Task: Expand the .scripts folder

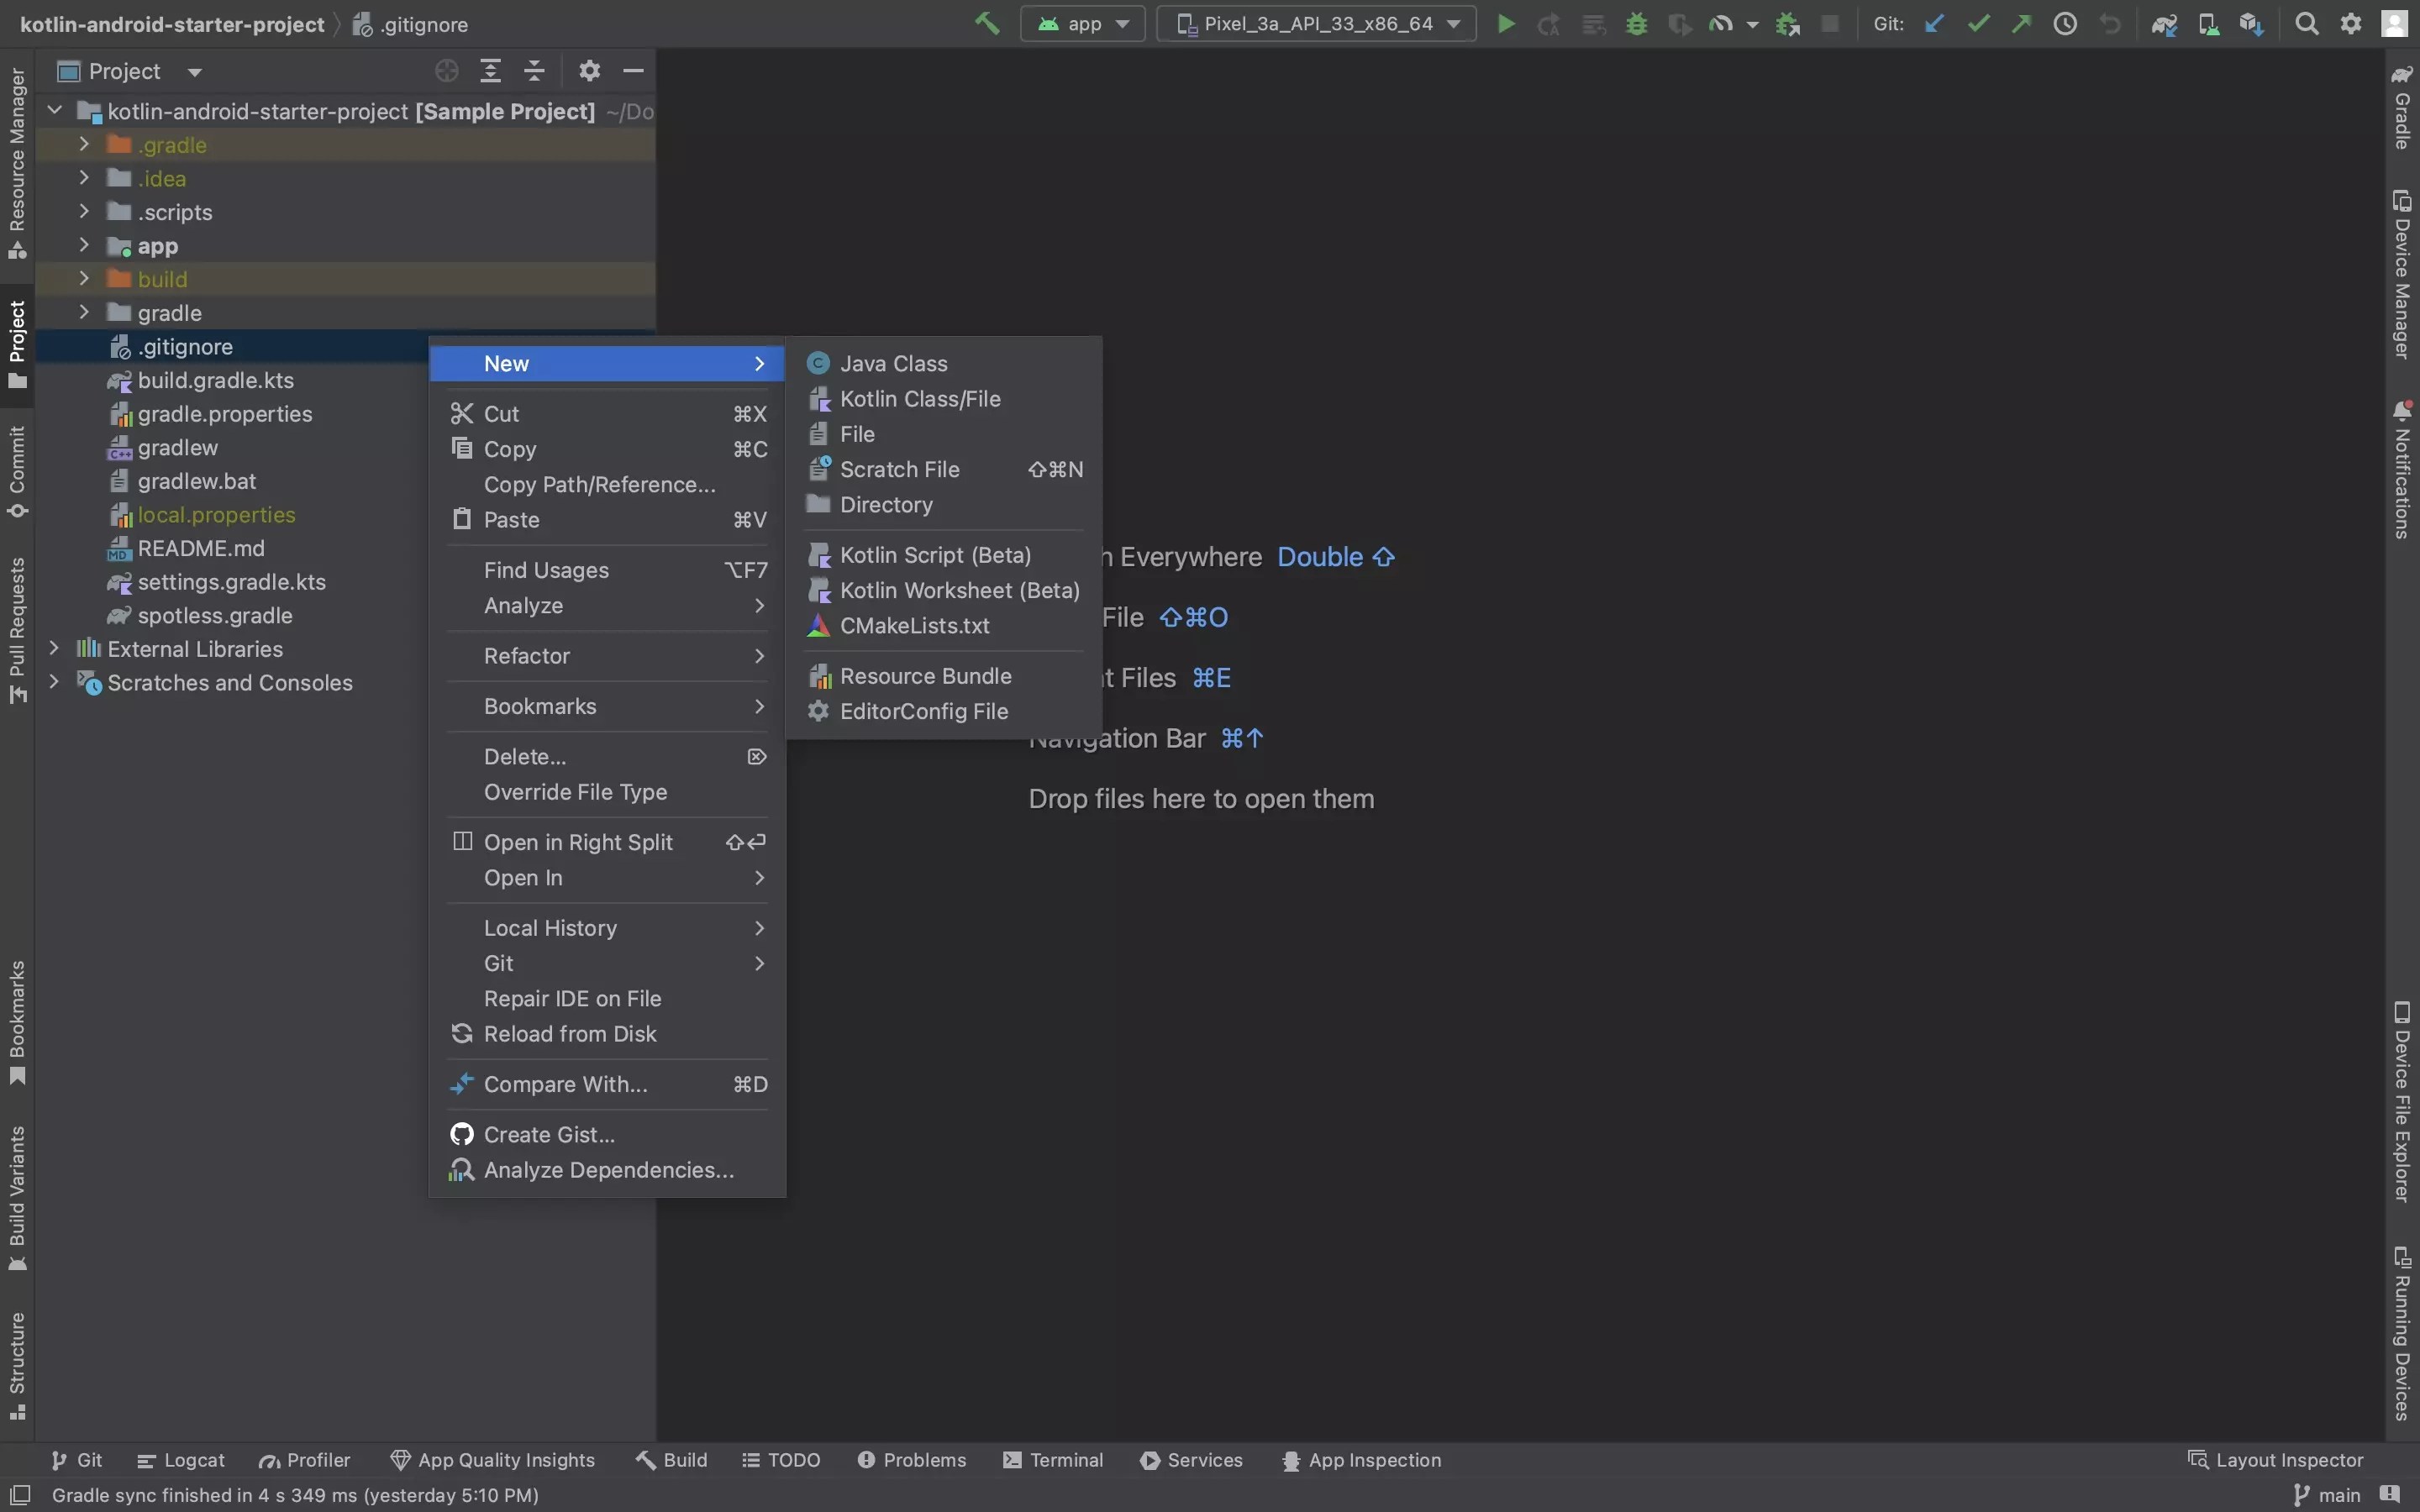Action: (x=84, y=212)
